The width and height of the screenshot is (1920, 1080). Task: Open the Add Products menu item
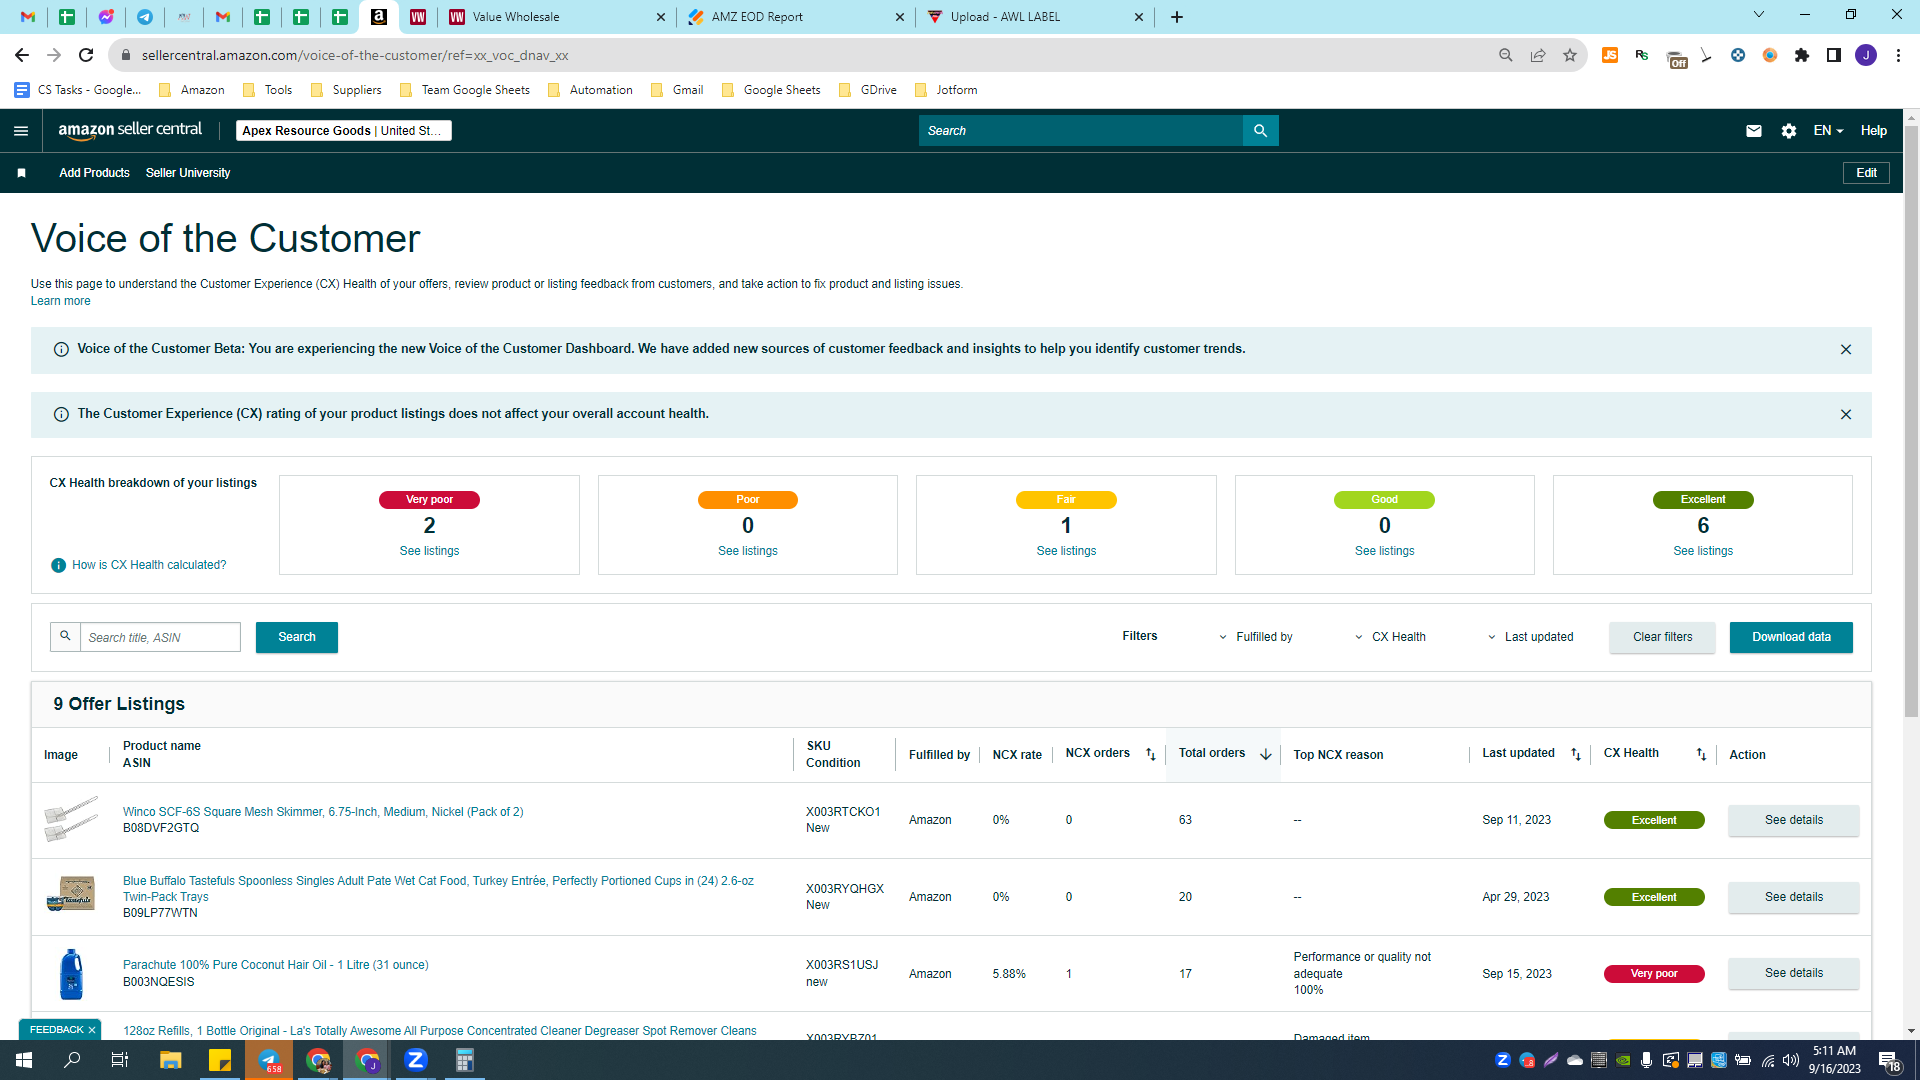point(94,173)
